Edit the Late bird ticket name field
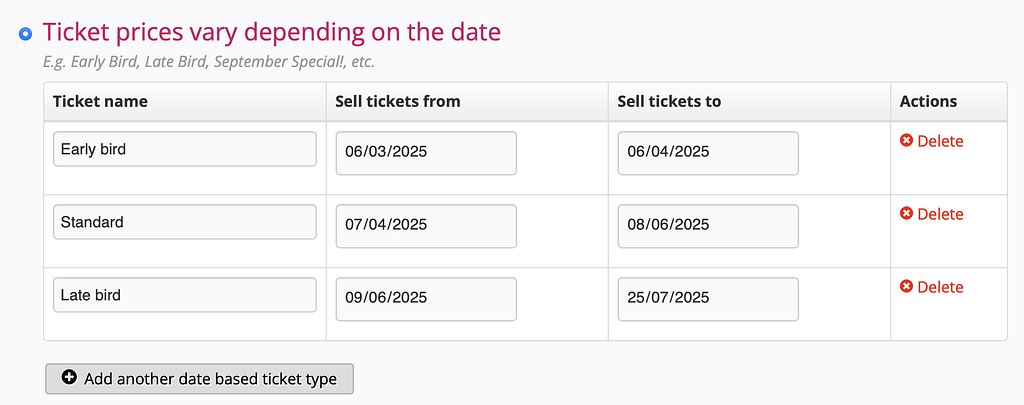The width and height of the screenshot is (1024, 405). [185, 295]
